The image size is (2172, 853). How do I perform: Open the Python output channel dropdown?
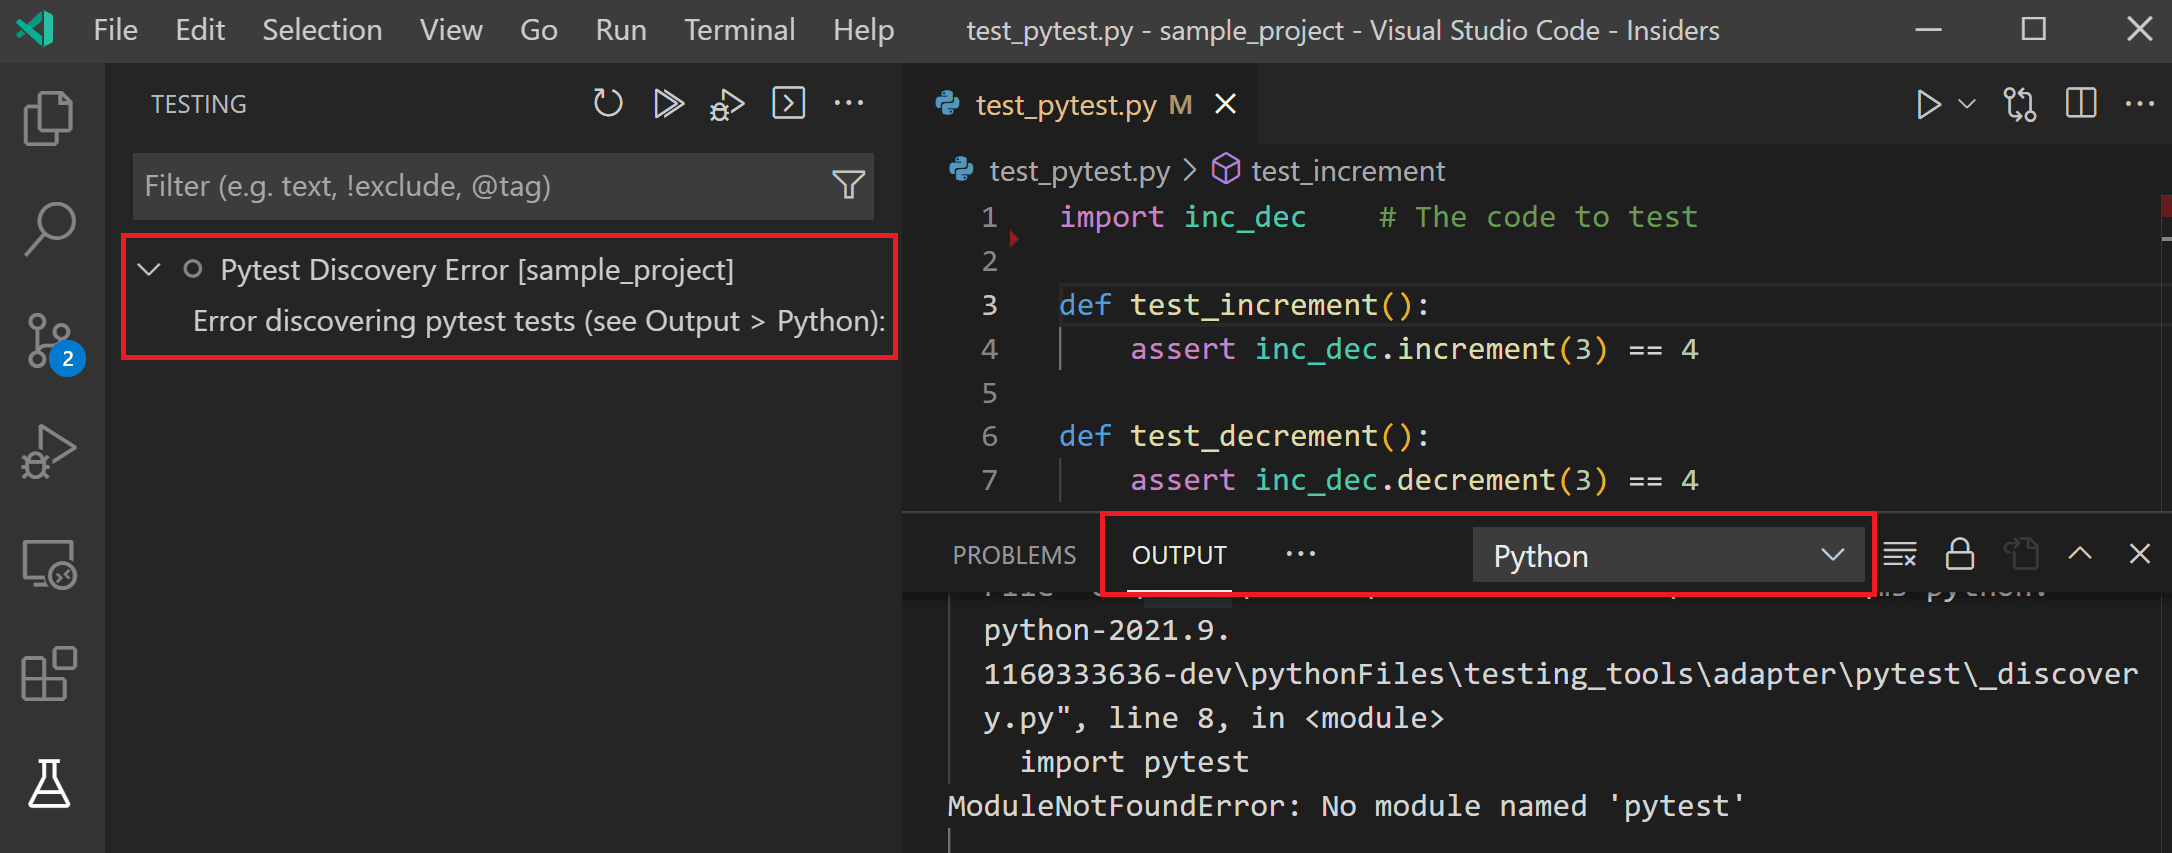tap(1667, 556)
